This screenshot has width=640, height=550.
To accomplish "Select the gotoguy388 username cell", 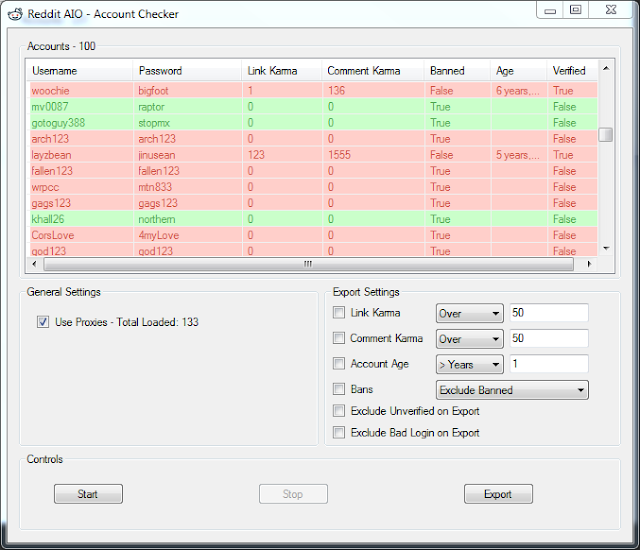I will coord(81,123).
